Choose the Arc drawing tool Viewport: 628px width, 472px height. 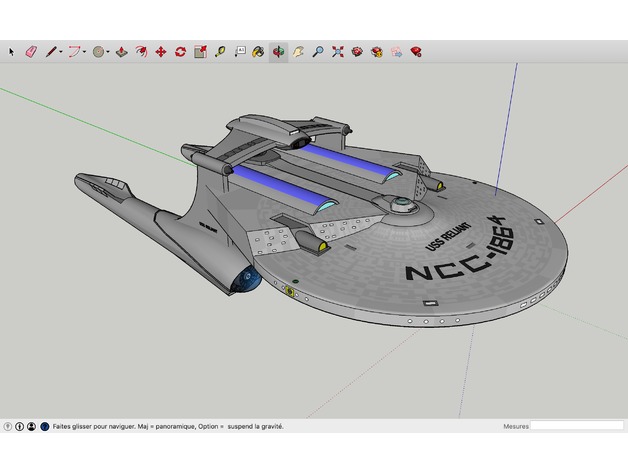74,51
